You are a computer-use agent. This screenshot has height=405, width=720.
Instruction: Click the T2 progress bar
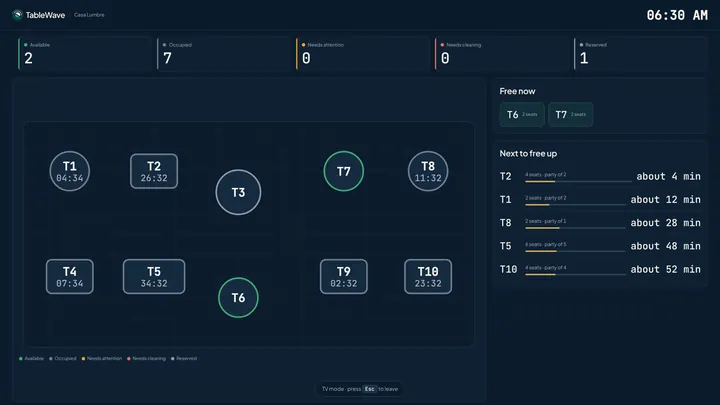coord(578,182)
